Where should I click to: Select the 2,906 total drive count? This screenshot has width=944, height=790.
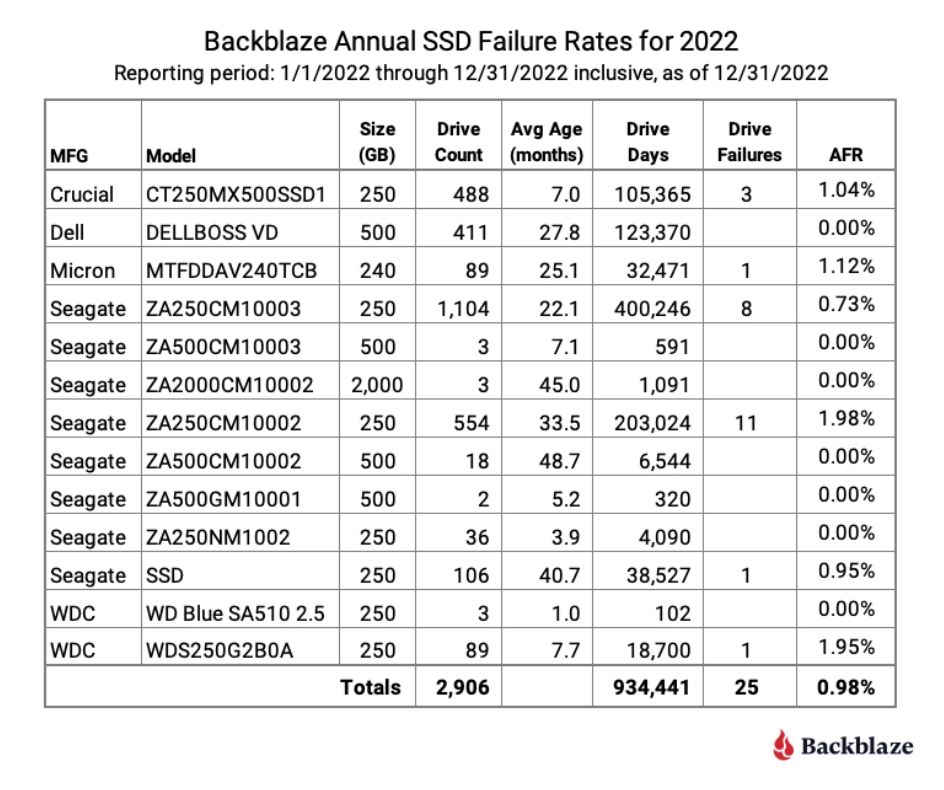click(x=459, y=687)
